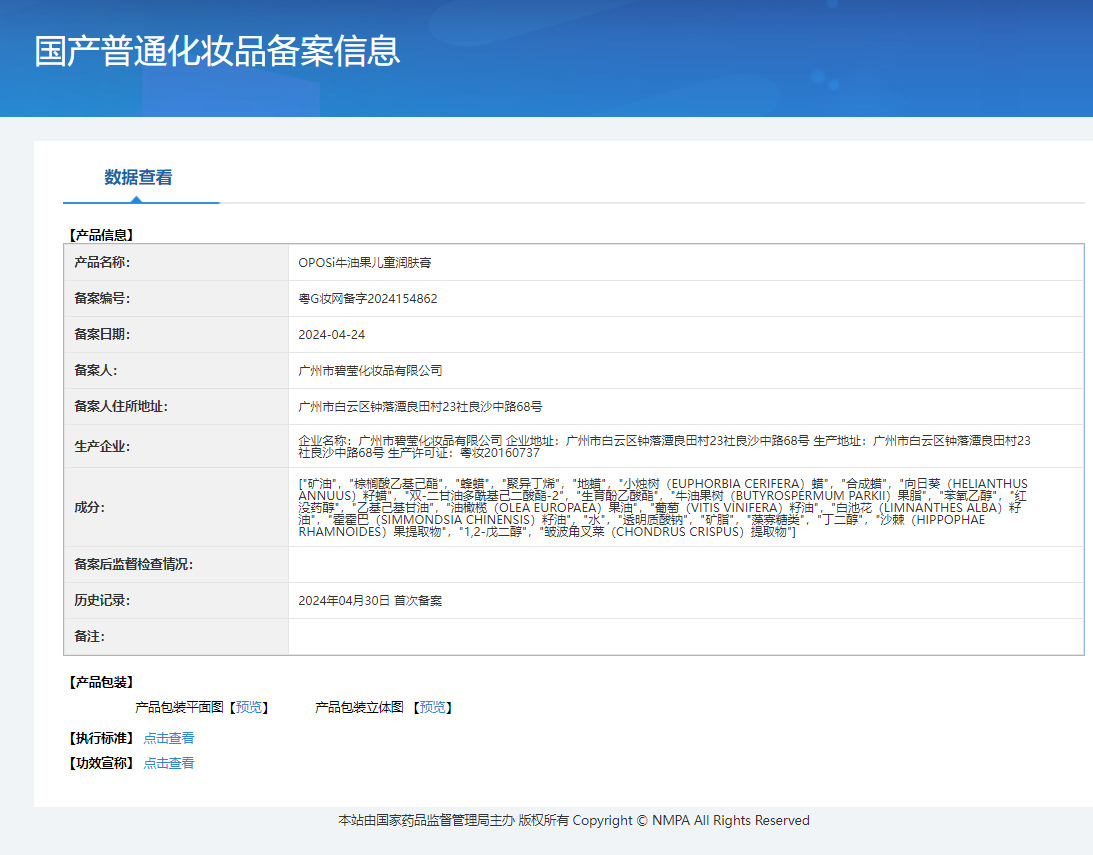The width and height of the screenshot is (1093, 855).
Task: Click the 备案人住所地址 address value
Action: 420,406
